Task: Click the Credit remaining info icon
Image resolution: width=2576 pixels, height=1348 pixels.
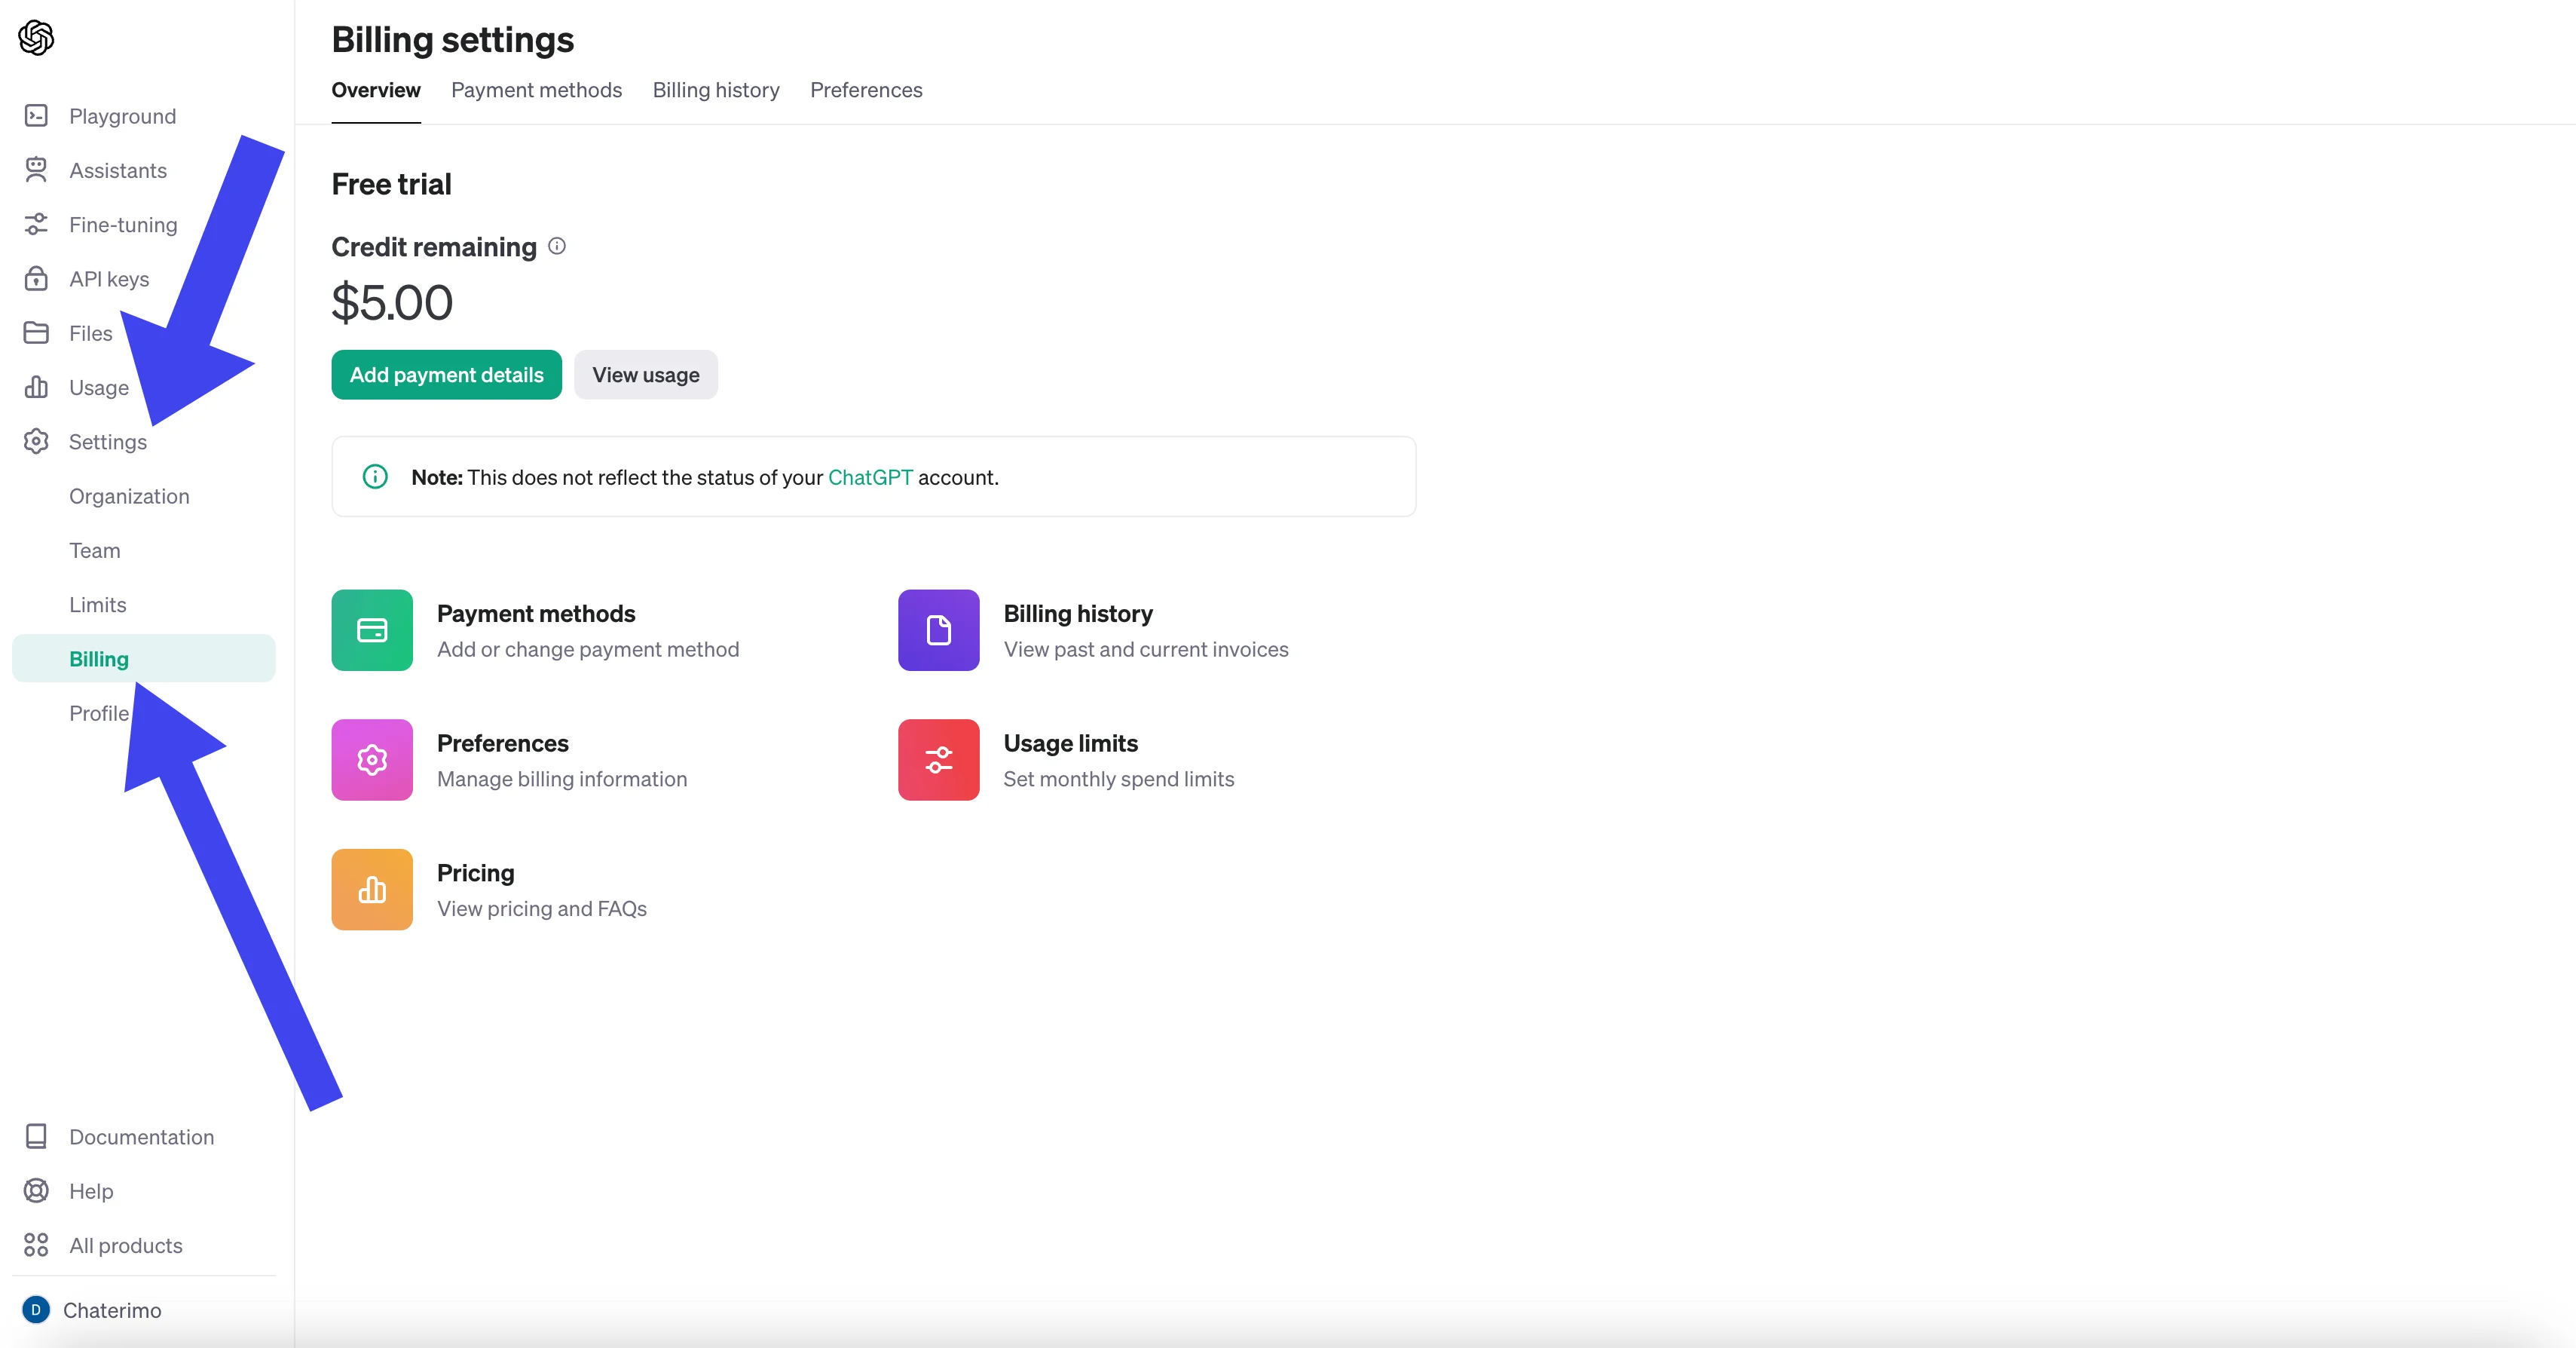Action: (x=557, y=246)
